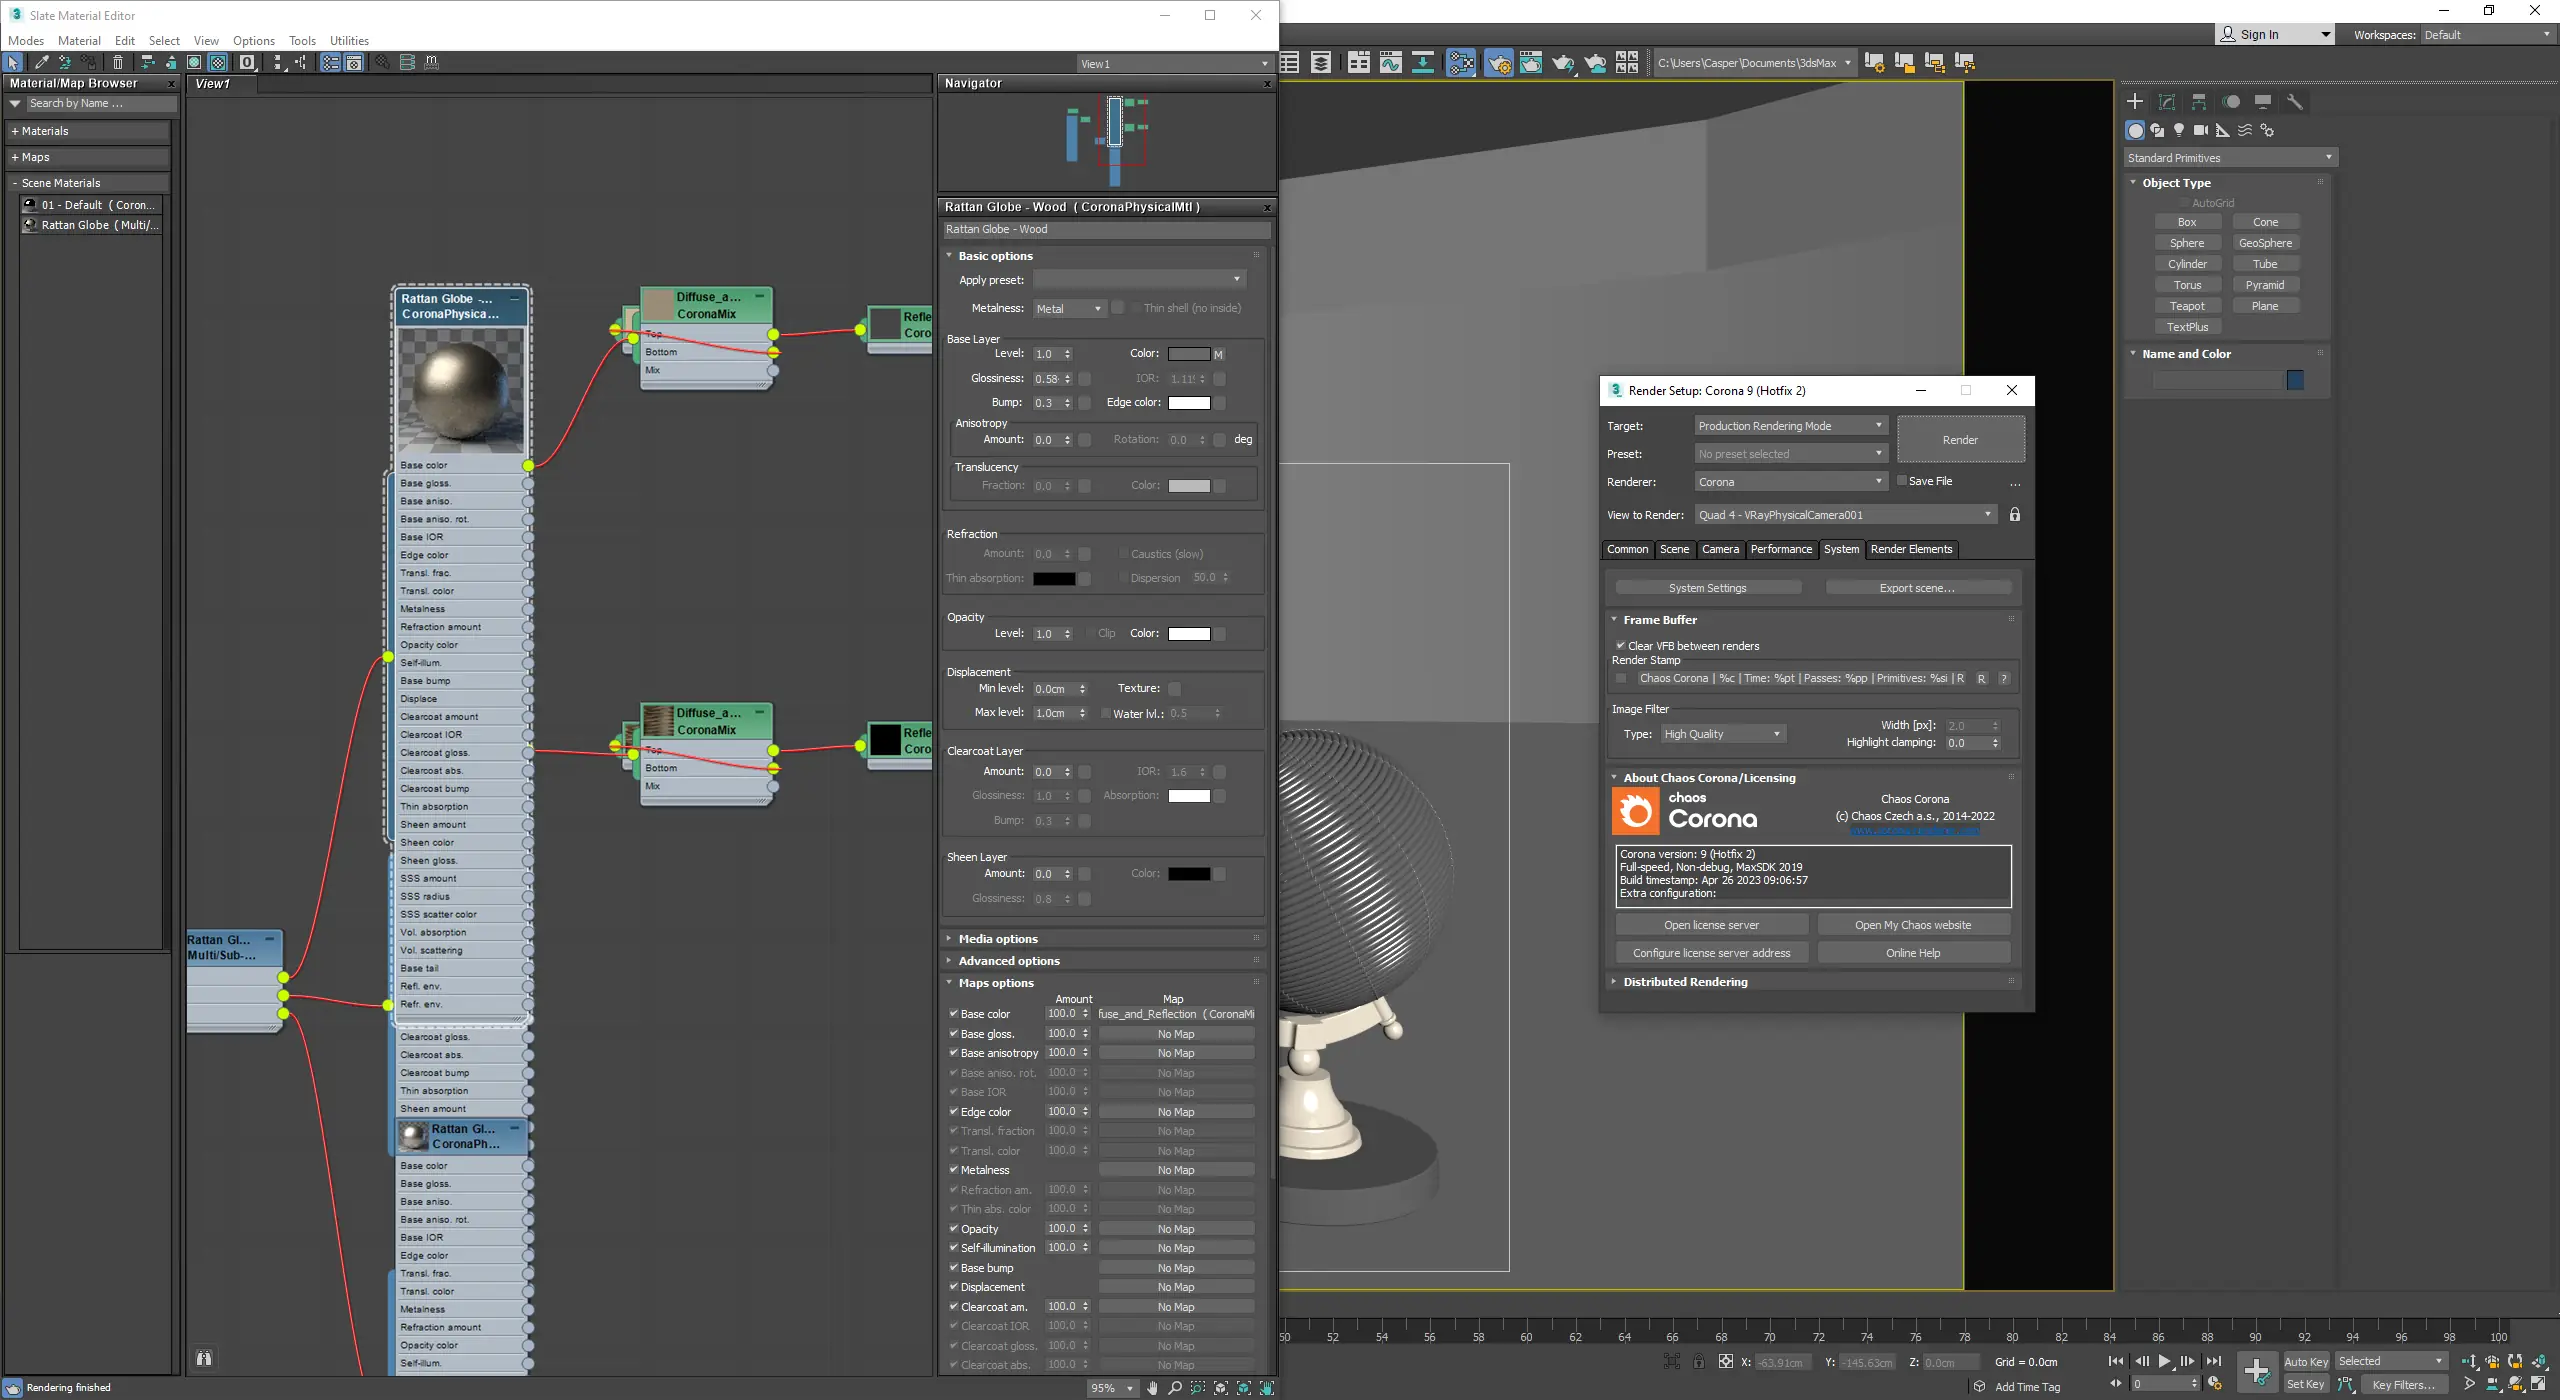Open the Lights category in Create panel
This screenshot has height=1400, width=2560.
coord(2178,130)
